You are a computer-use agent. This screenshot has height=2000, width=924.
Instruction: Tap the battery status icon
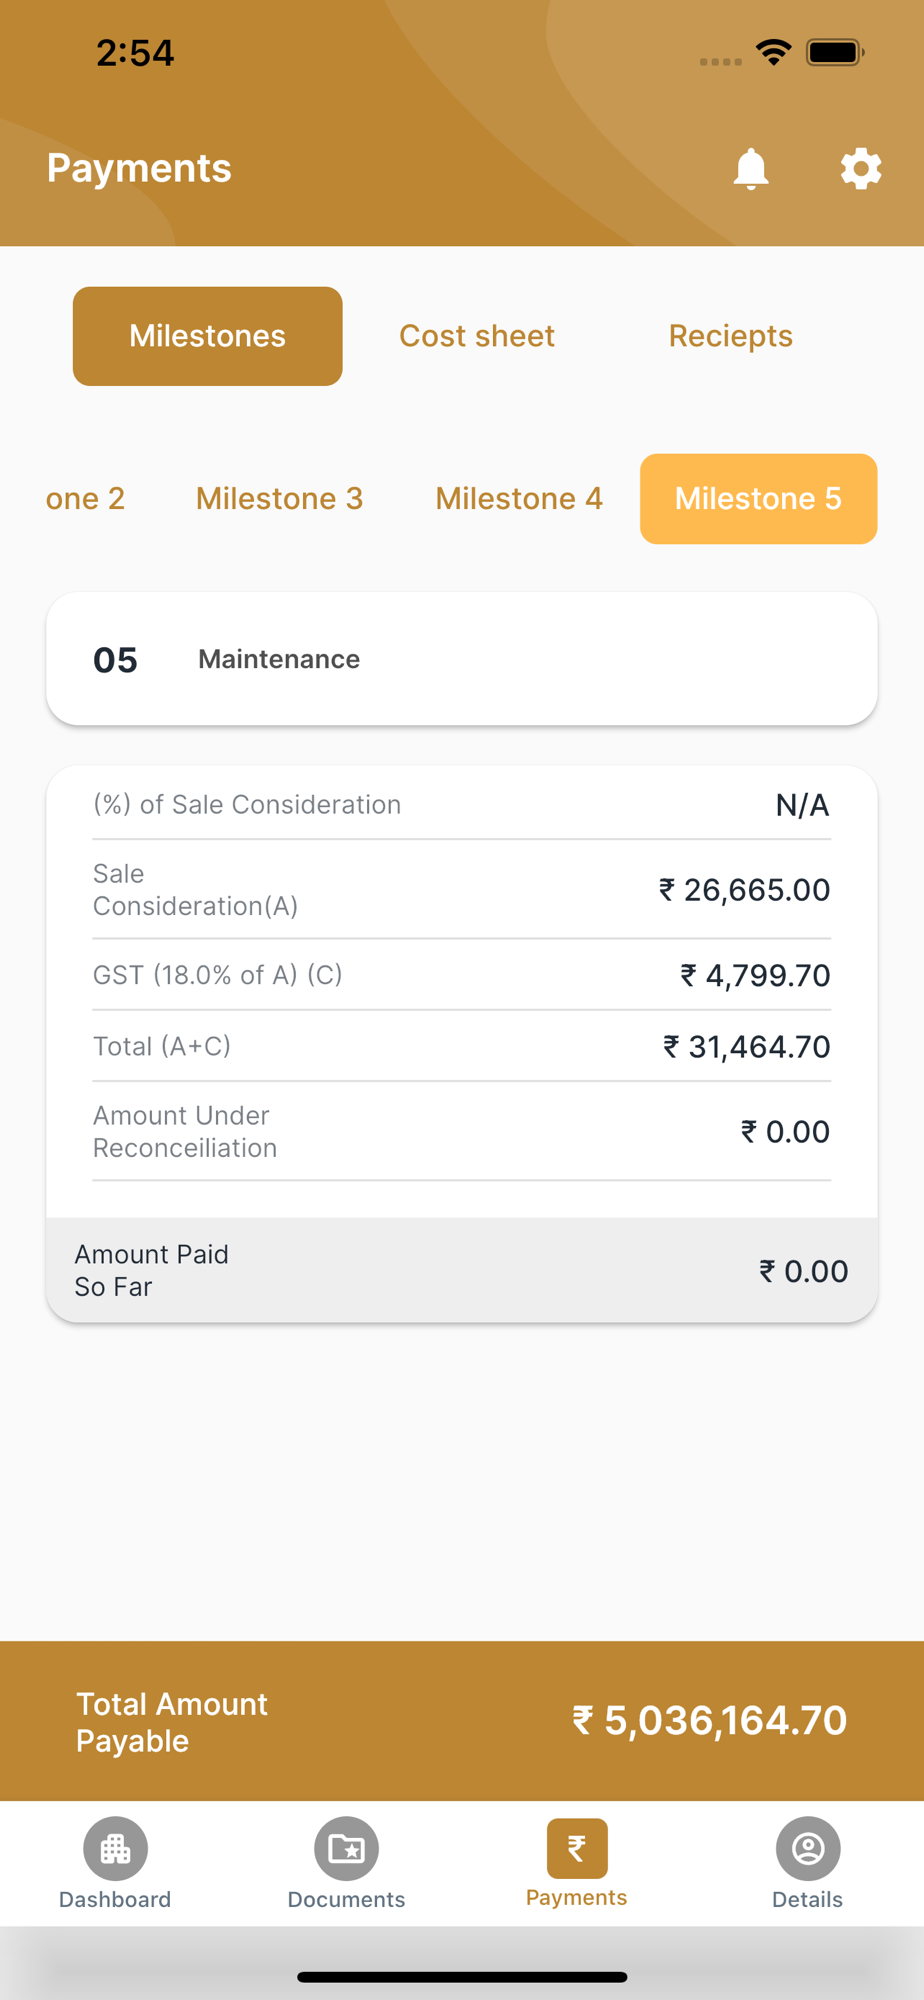tap(835, 52)
